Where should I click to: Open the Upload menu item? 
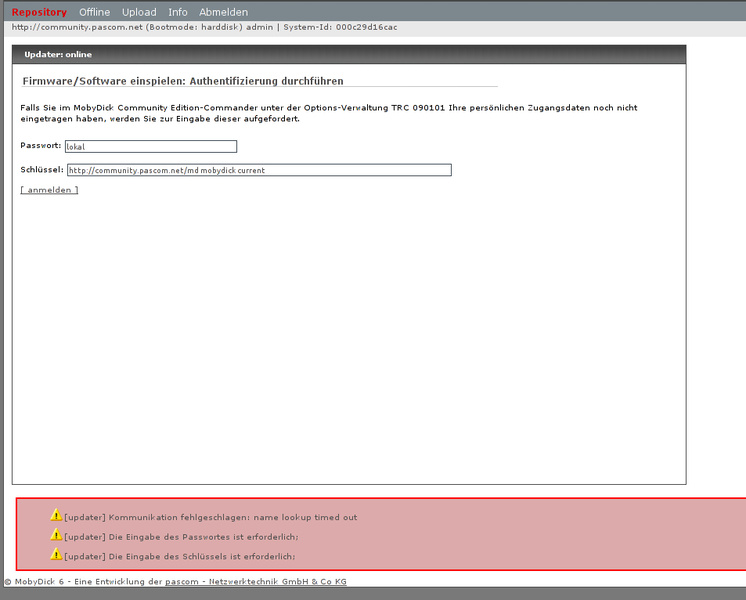point(139,12)
